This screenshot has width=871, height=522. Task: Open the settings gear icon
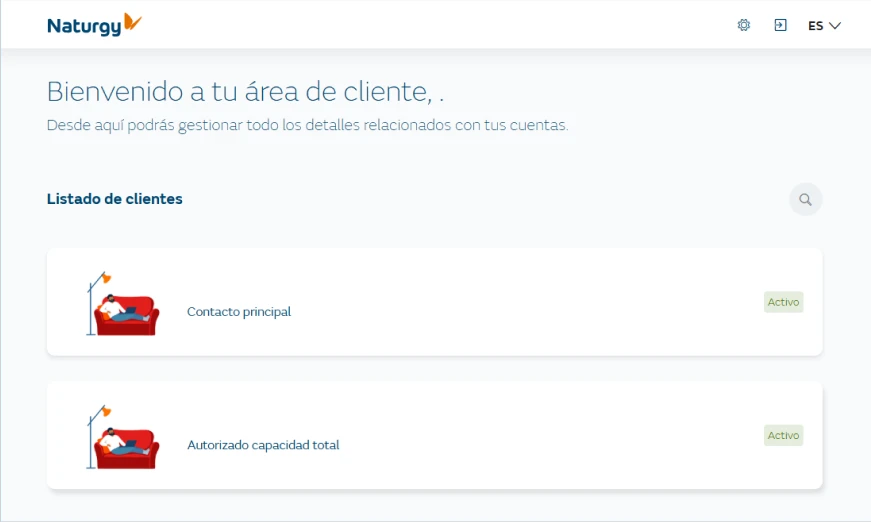(x=743, y=25)
